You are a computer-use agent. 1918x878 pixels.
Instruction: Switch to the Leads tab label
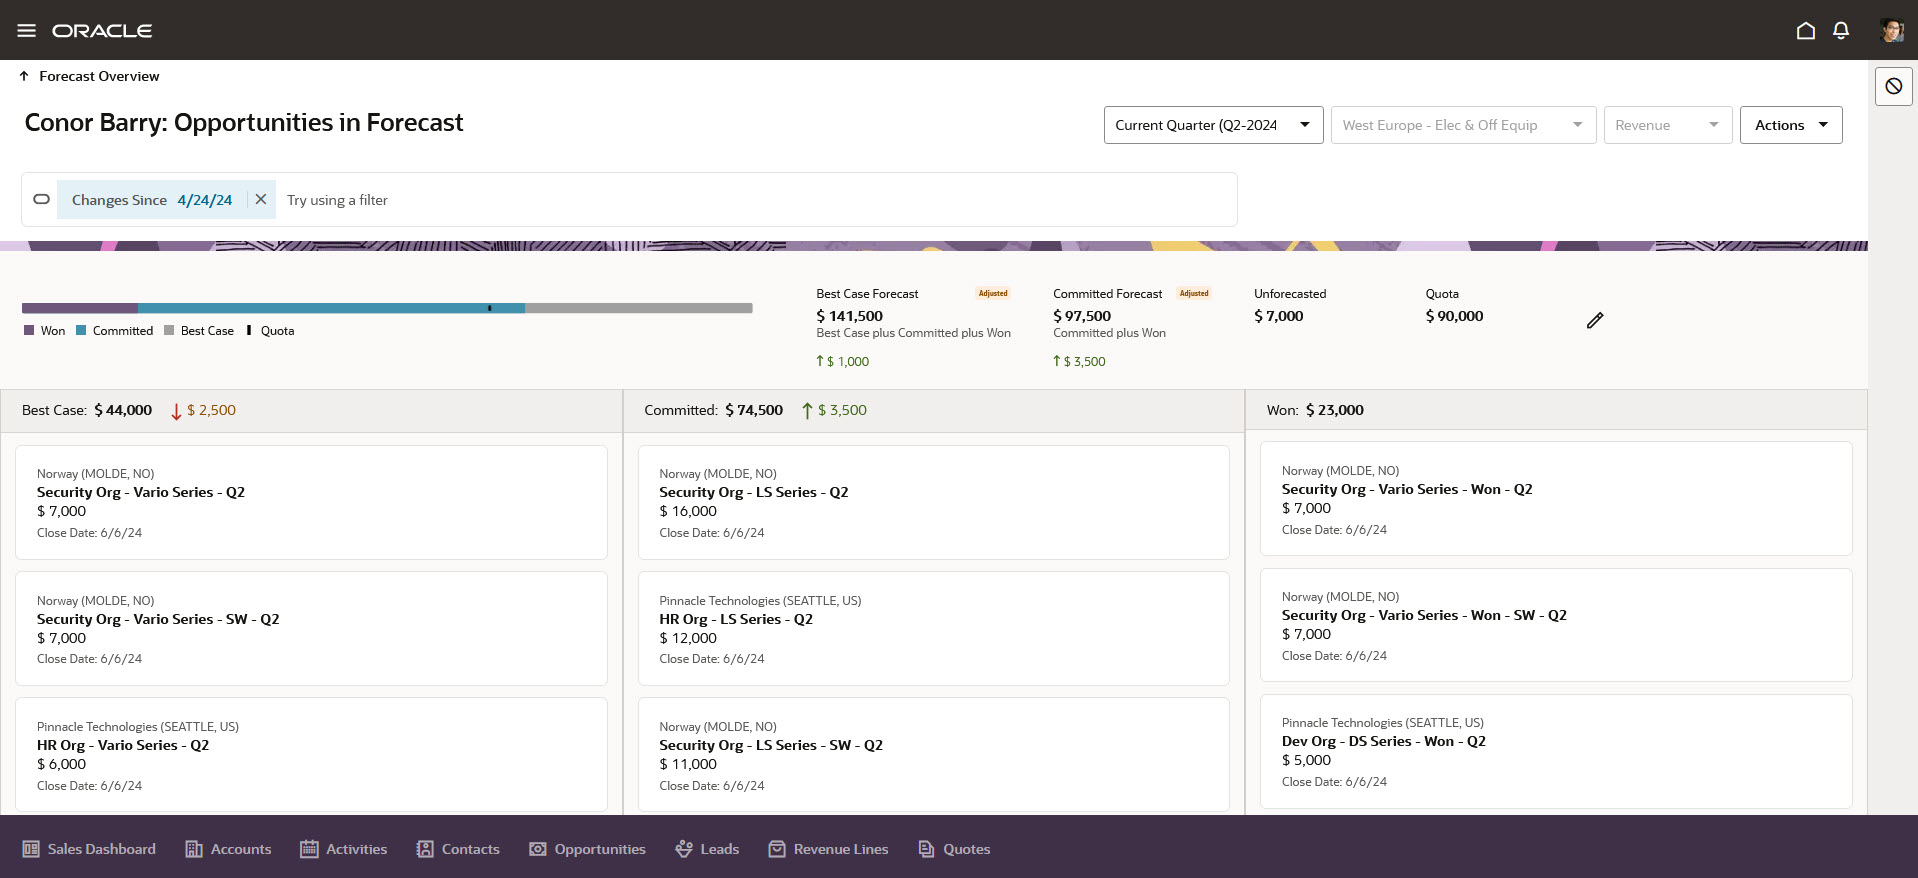[x=720, y=849]
